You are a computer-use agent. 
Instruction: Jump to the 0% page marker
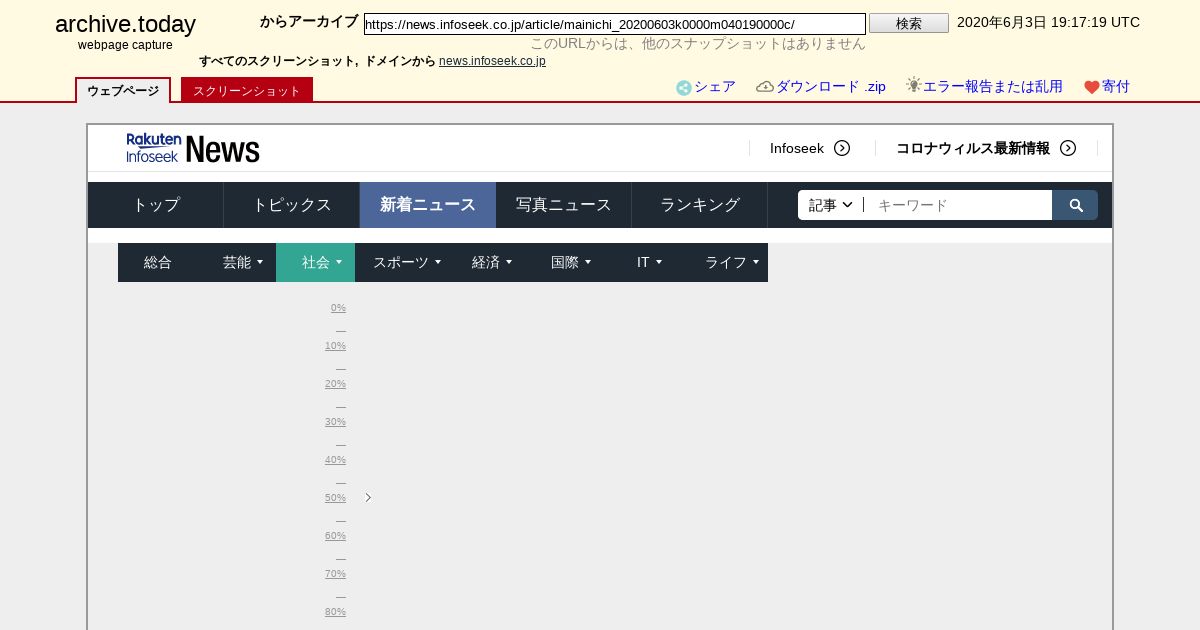pos(338,308)
